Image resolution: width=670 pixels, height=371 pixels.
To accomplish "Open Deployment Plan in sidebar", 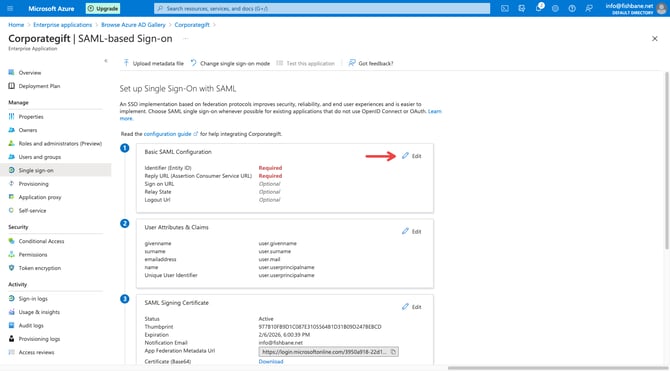I will coord(39,86).
